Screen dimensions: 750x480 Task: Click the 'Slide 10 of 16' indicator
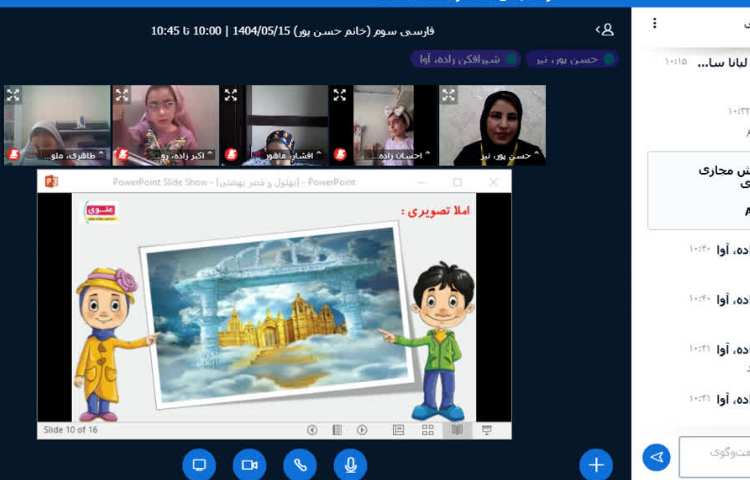[x=70, y=430]
